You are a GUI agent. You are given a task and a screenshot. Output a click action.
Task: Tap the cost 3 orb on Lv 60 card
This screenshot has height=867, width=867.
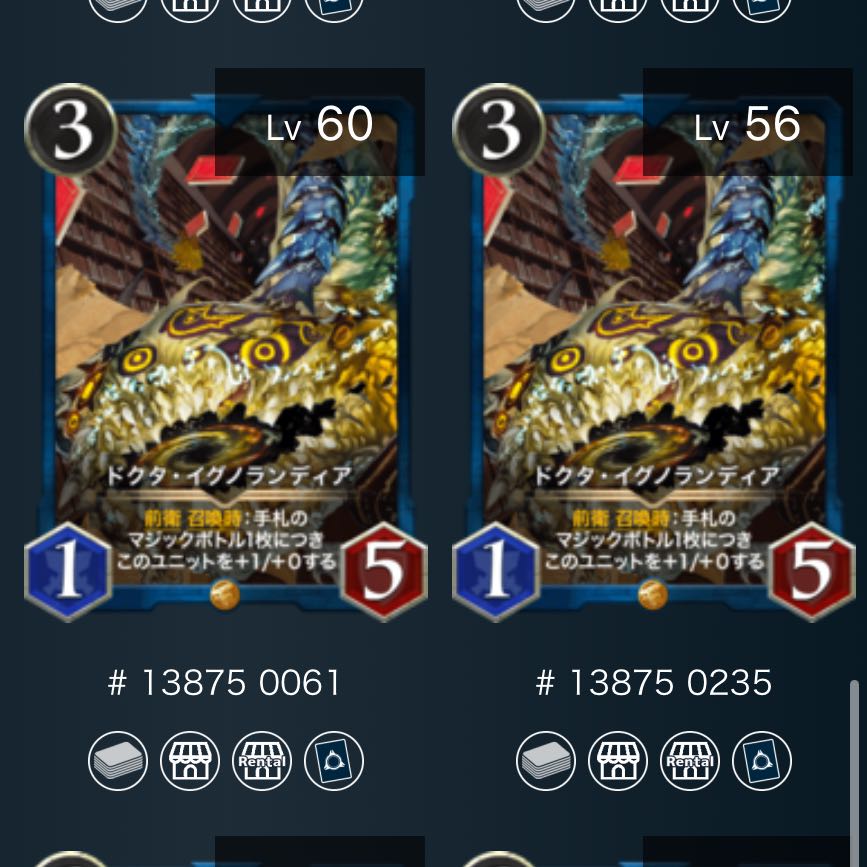coord(71,129)
